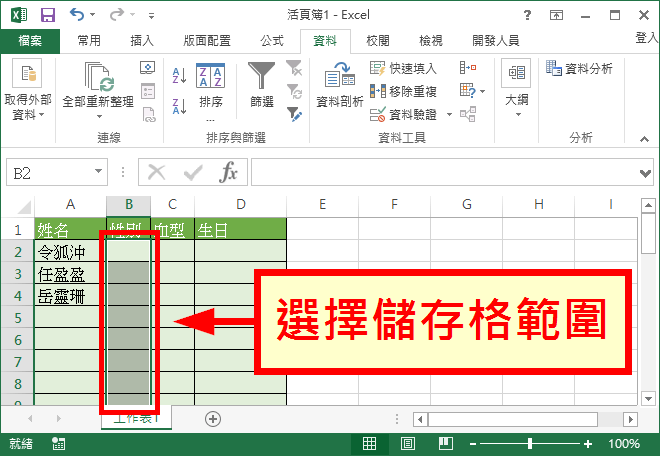This screenshot has height=456, width=660.
Task: Switch to Page Layout view icon
Action: pyautogui.click(x=407, y=443)
